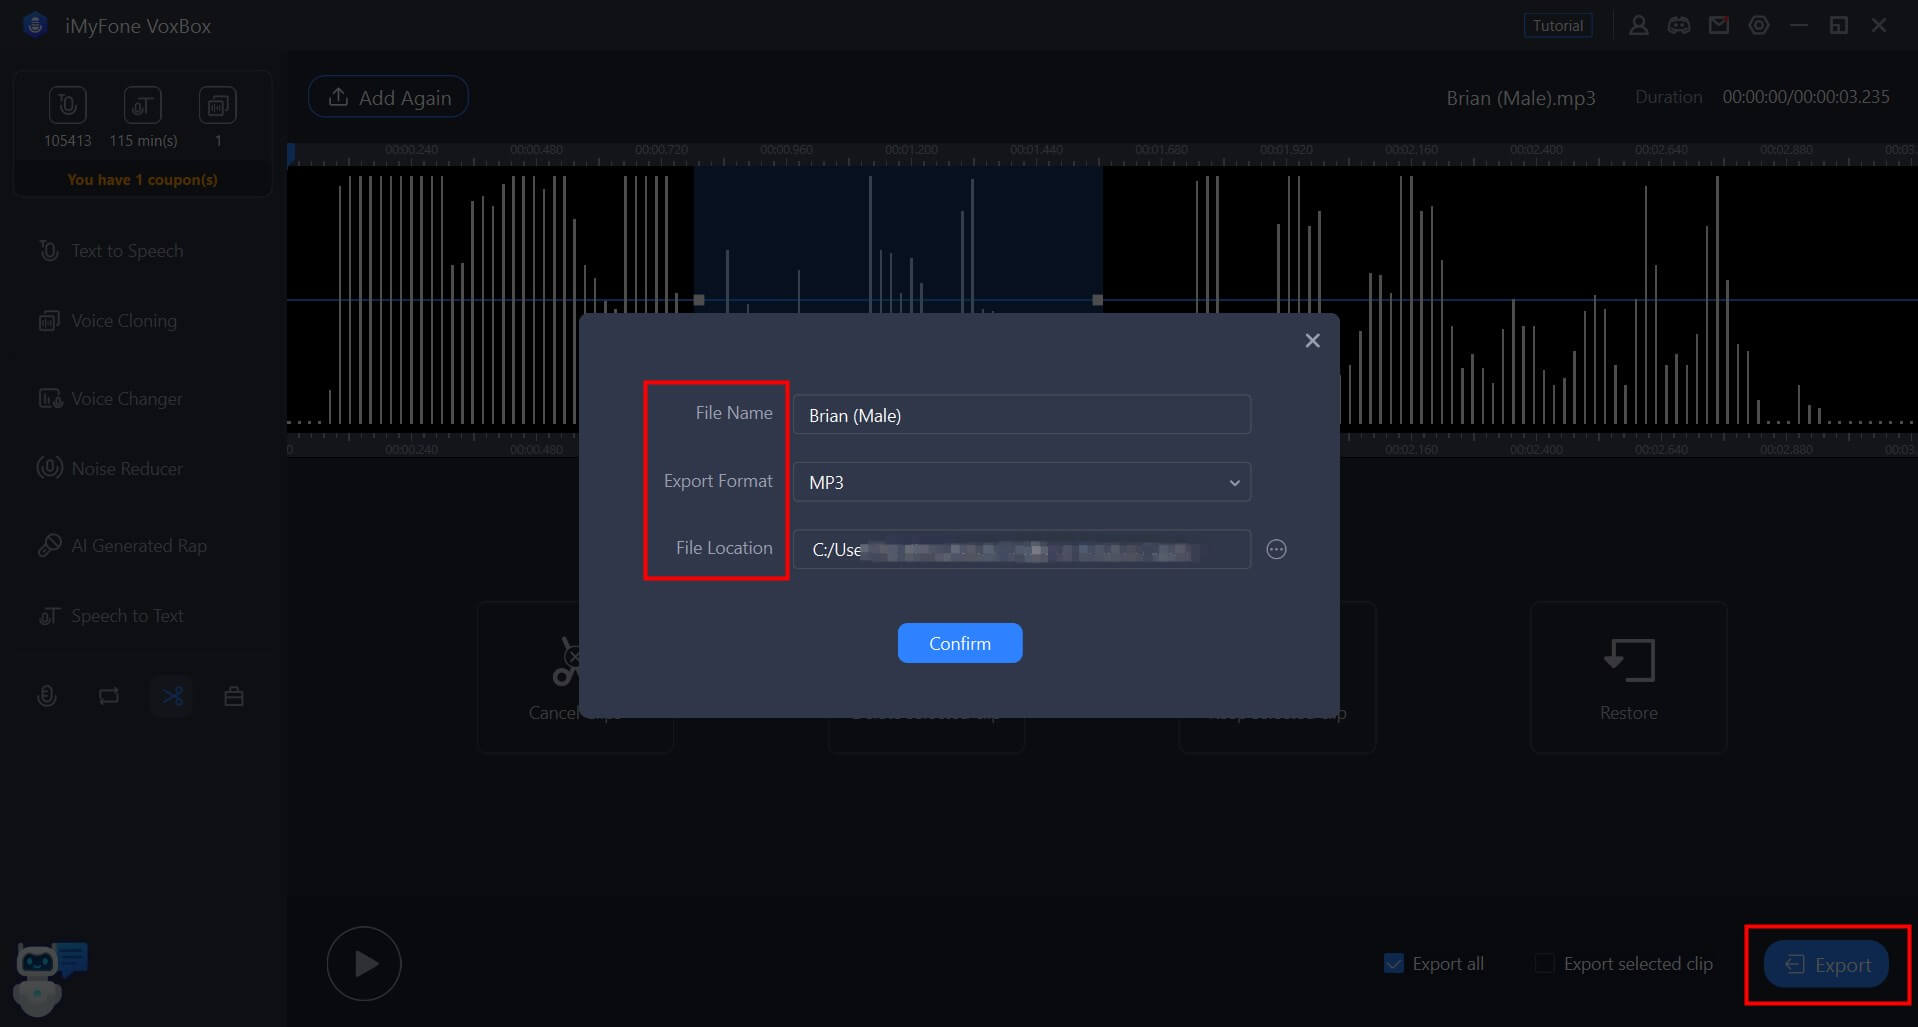Open the toolbox briefcase icon

pos(234,696)
